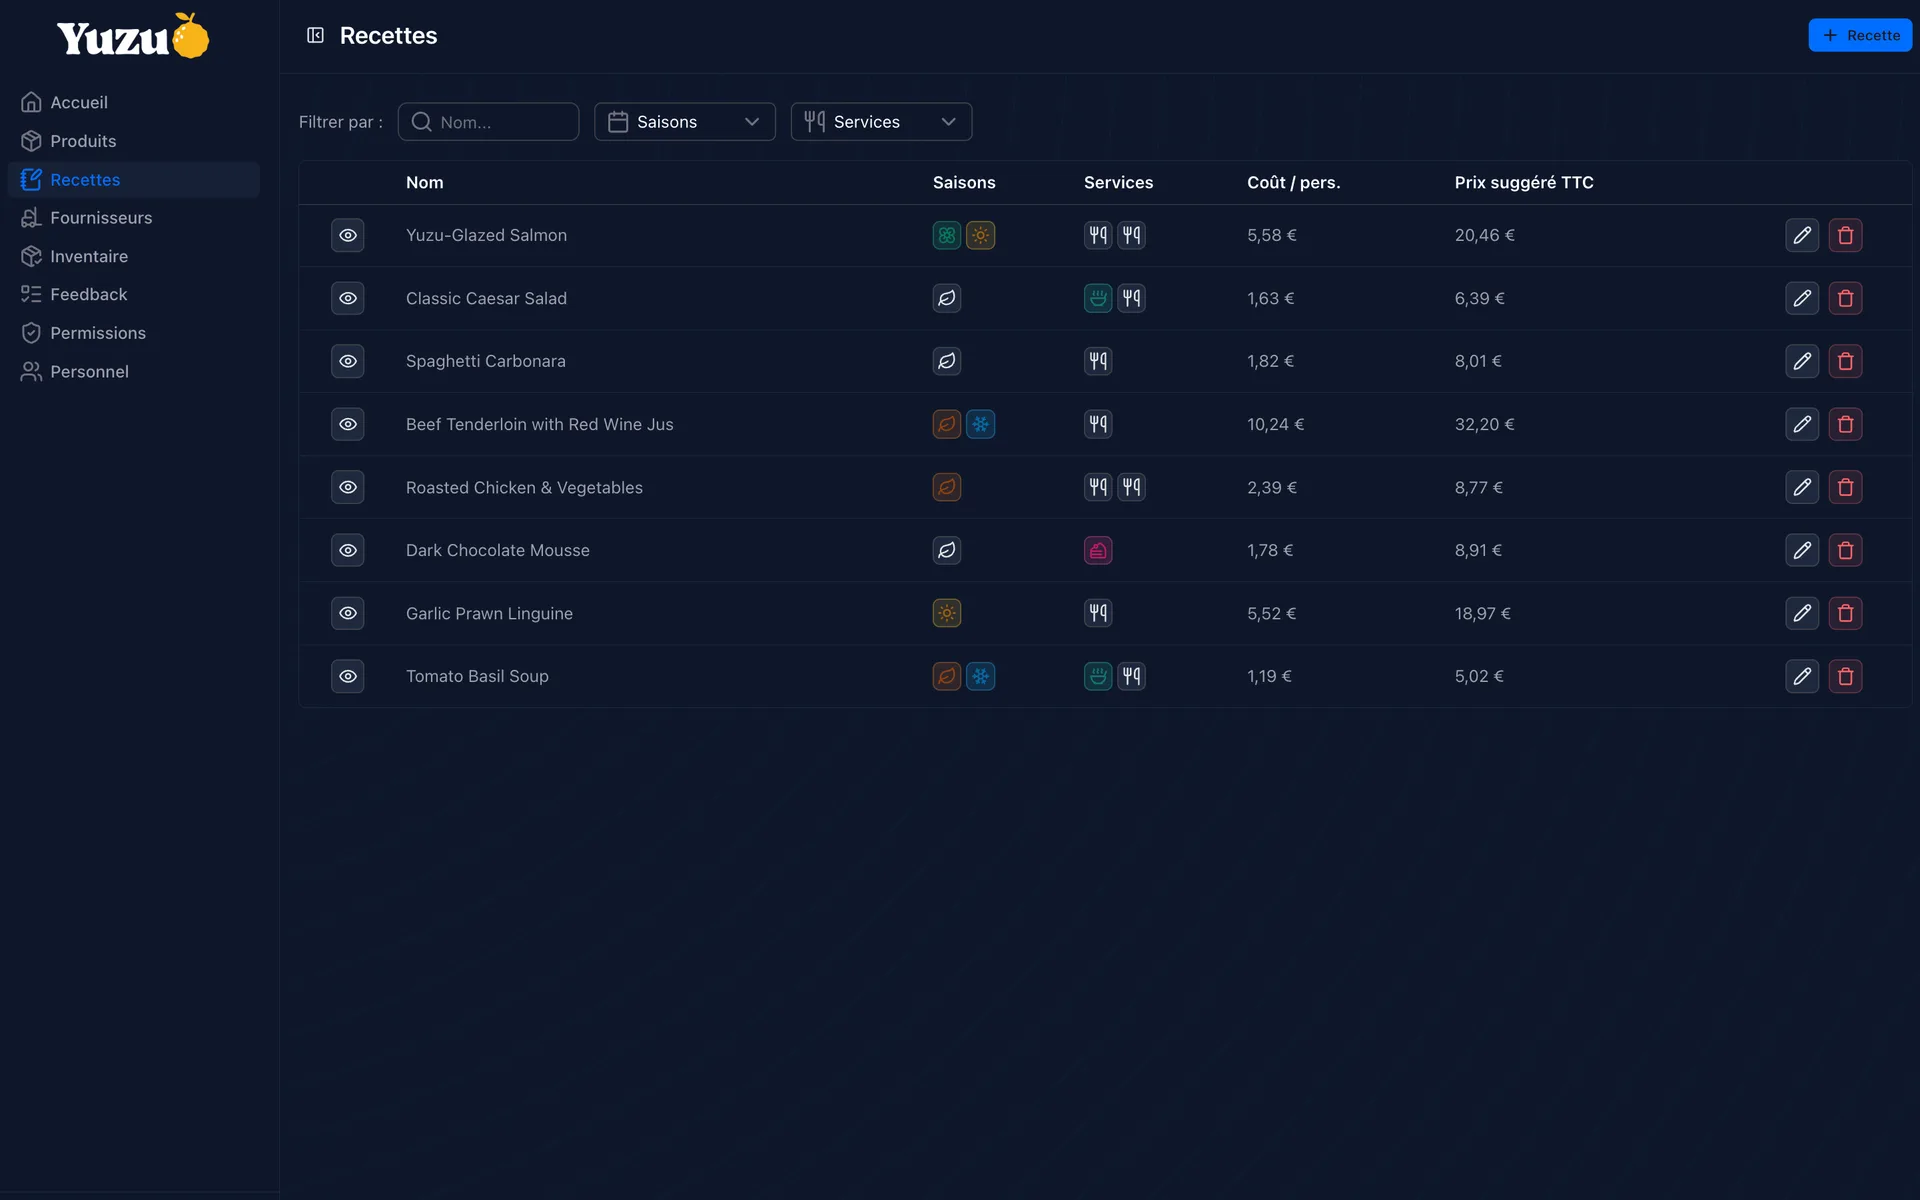Edit the Dark Chocolate Mousse recipe
The height and width of the screenshot is (1200, 1920).
pos(1802,550)
